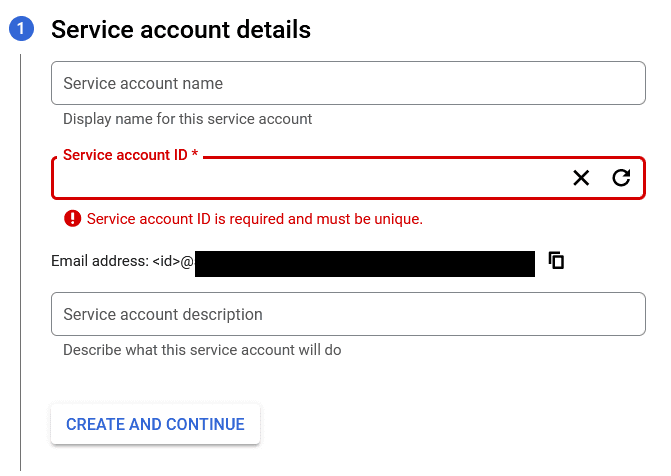Viewport: 671px width, 476px height.
Task: Click the '<id>@' email placeholder text
Action: click(173, 261)
